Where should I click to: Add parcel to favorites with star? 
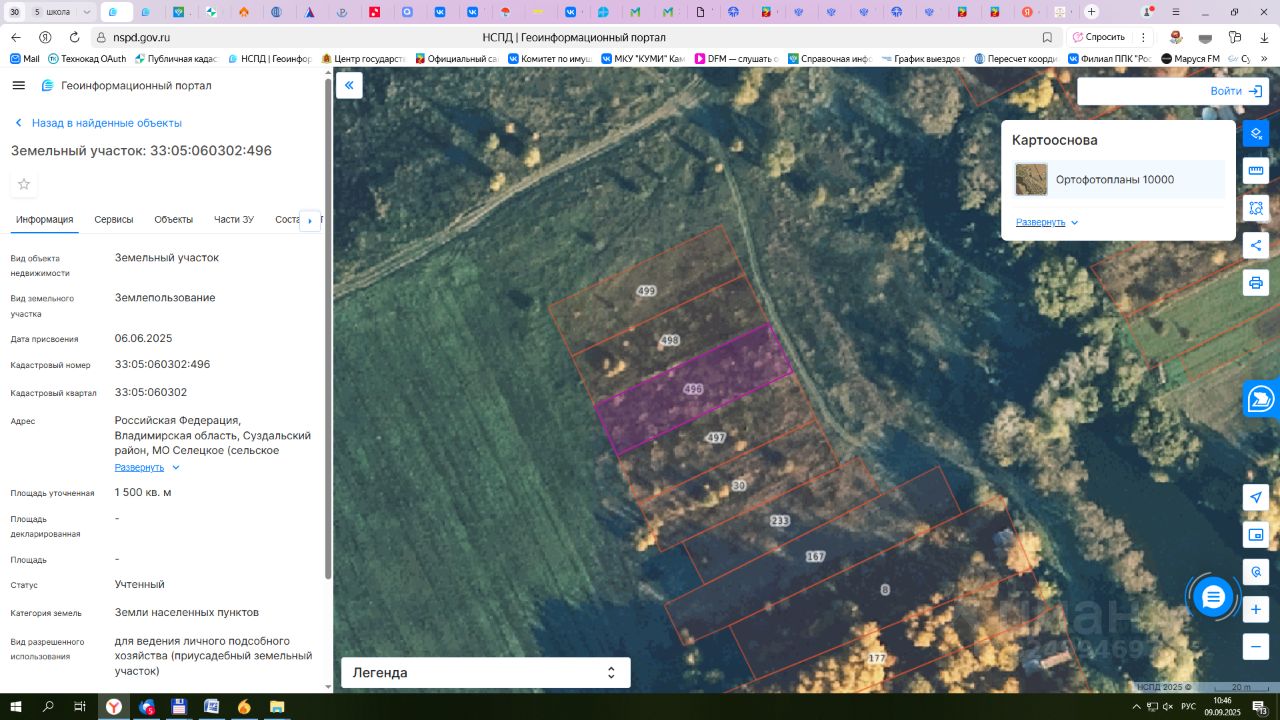click(24, 184)
